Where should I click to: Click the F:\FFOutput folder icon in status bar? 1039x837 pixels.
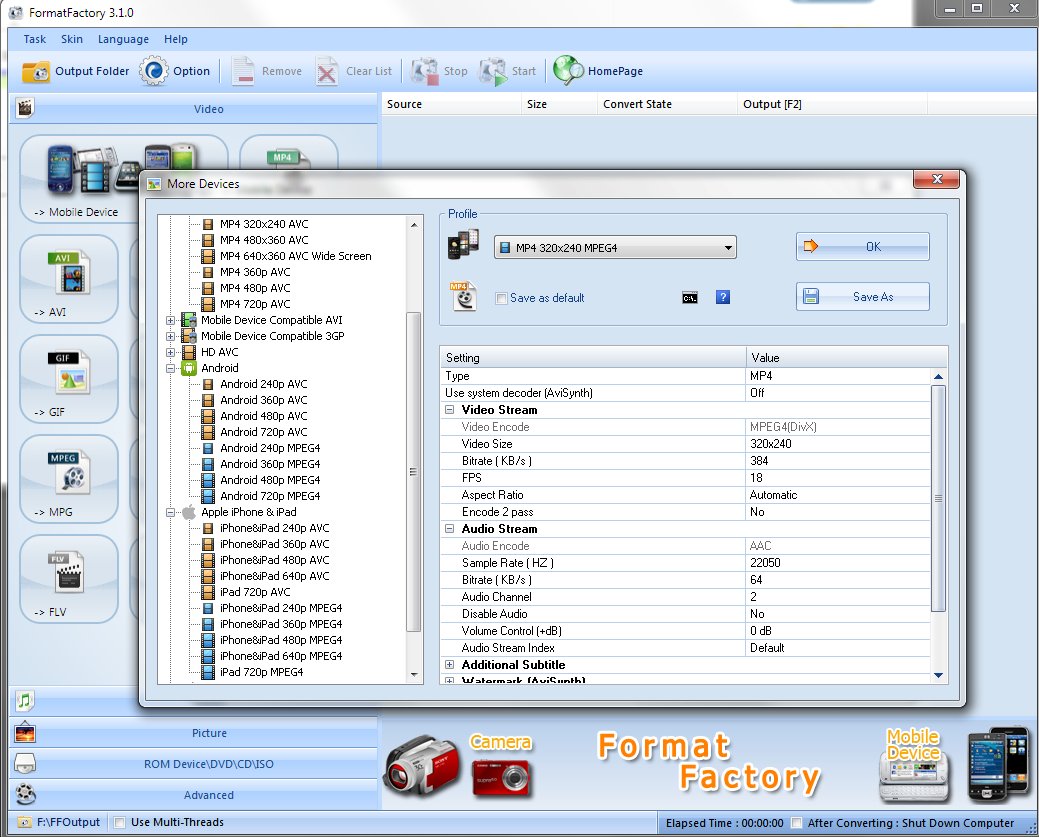[24, 822]
